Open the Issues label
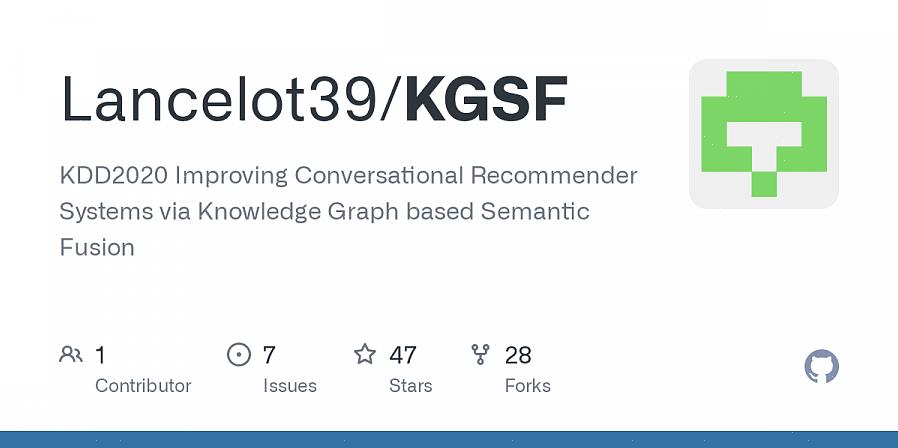Image resolution: width=898 pixels, height=448 pixels. 290,385
